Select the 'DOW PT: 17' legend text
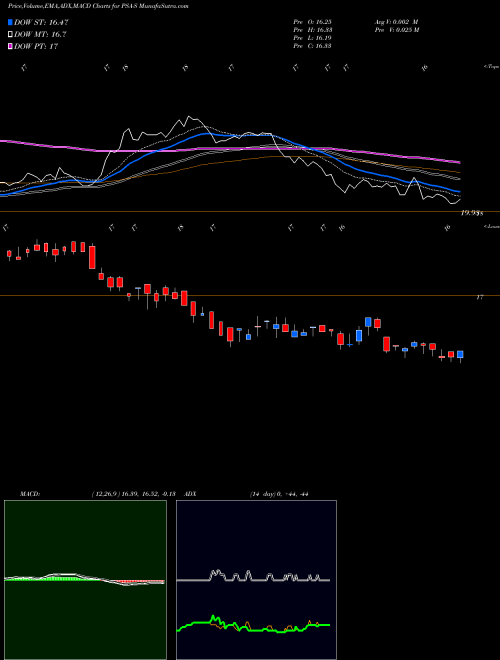The width and height of the screenshot is (500, 660). [x=36, y=47]
